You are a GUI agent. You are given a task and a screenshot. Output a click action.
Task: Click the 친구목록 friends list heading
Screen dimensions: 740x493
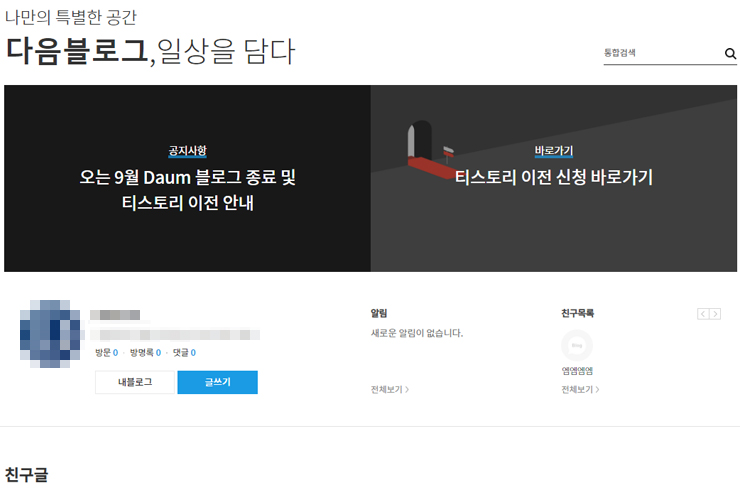(x=578, y=313)
